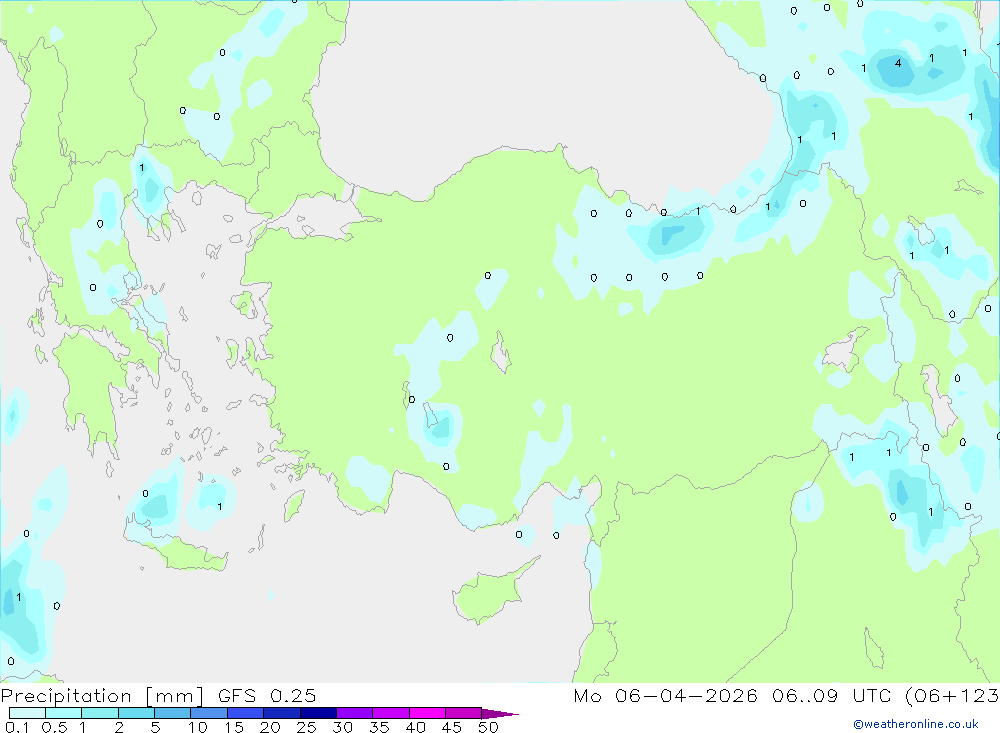The image size is (1000, 733).
Task: Click the weatheronline.co.uk credit link
Action: click(916, 724)
